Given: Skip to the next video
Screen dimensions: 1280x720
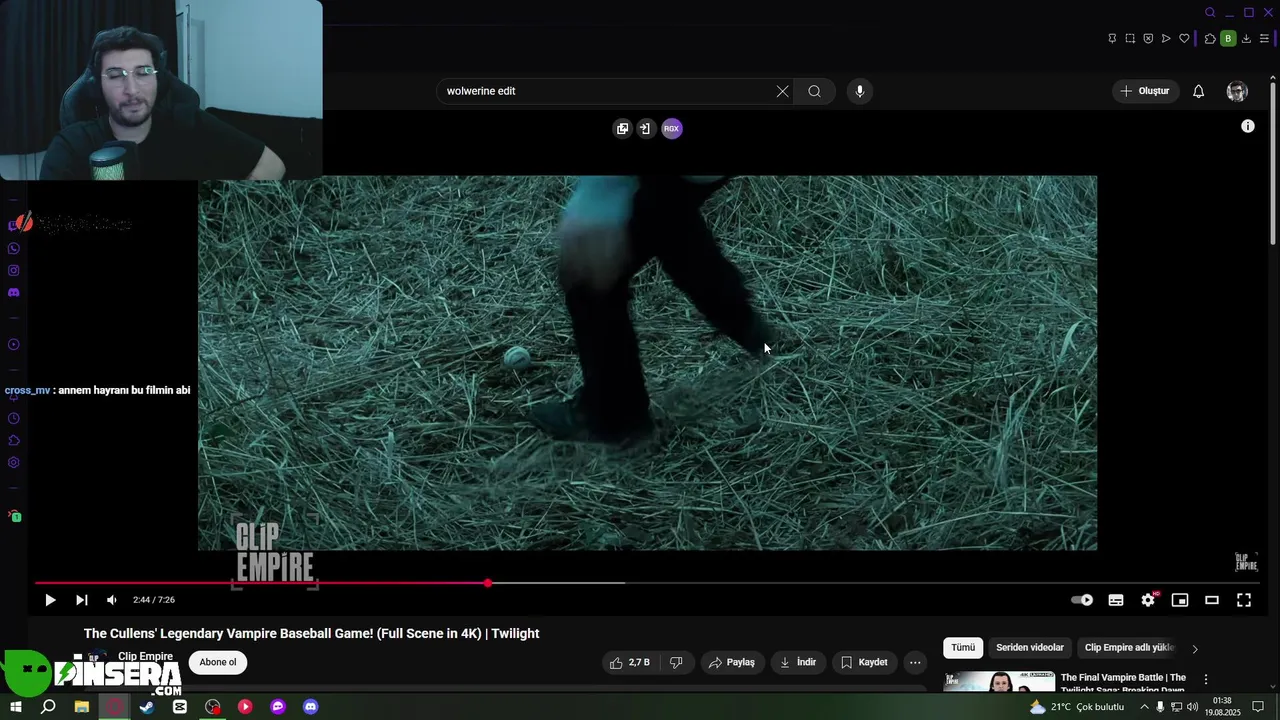Looking at the screenshot, I should 82,600.
